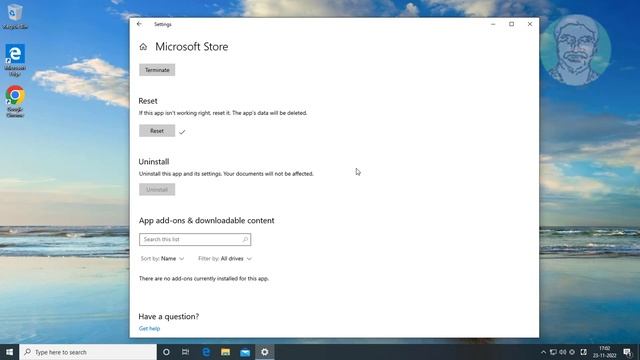Close the Settings window
Screen dimensions: 640x360
530,24
